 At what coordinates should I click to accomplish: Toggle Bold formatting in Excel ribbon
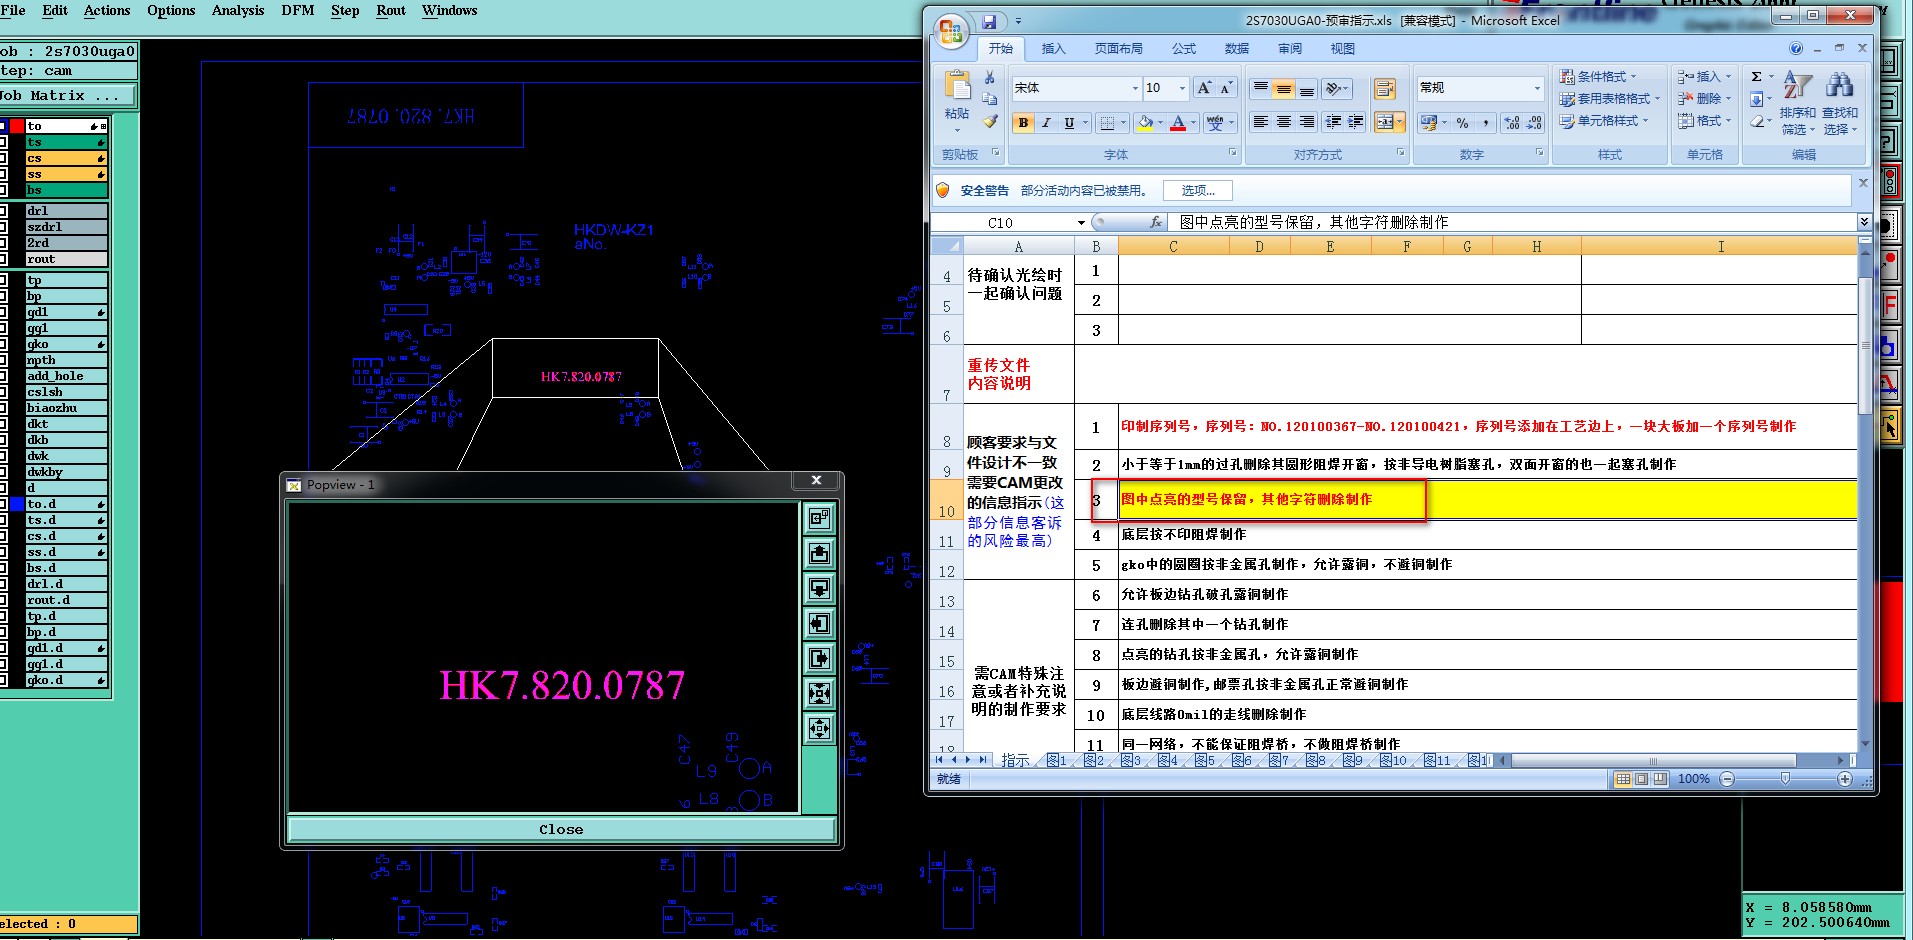1023,123
